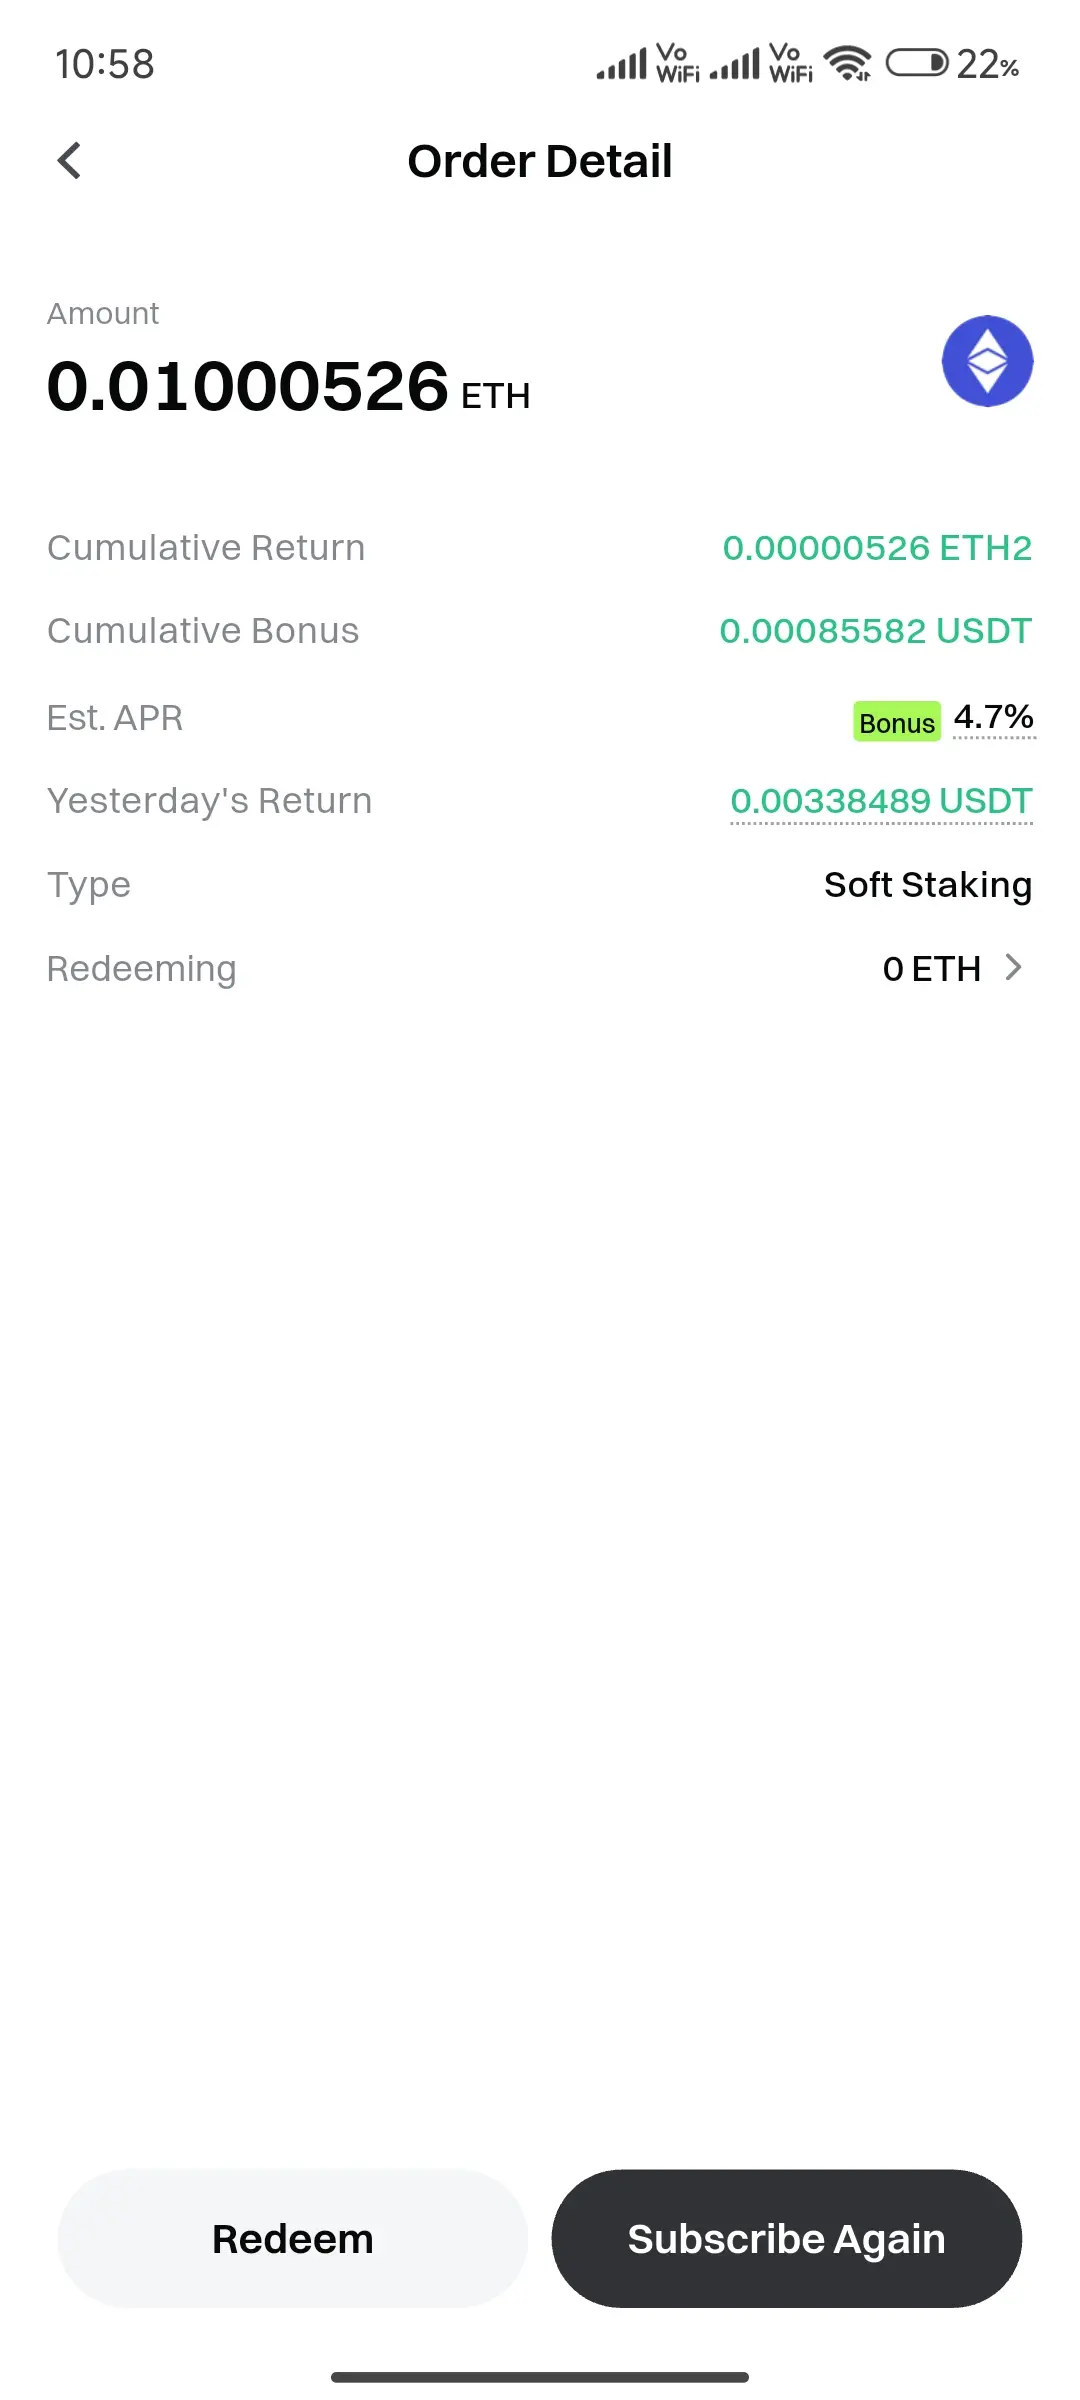
Task: Tap the Ethereum coin logo
Action: (987, 361)
